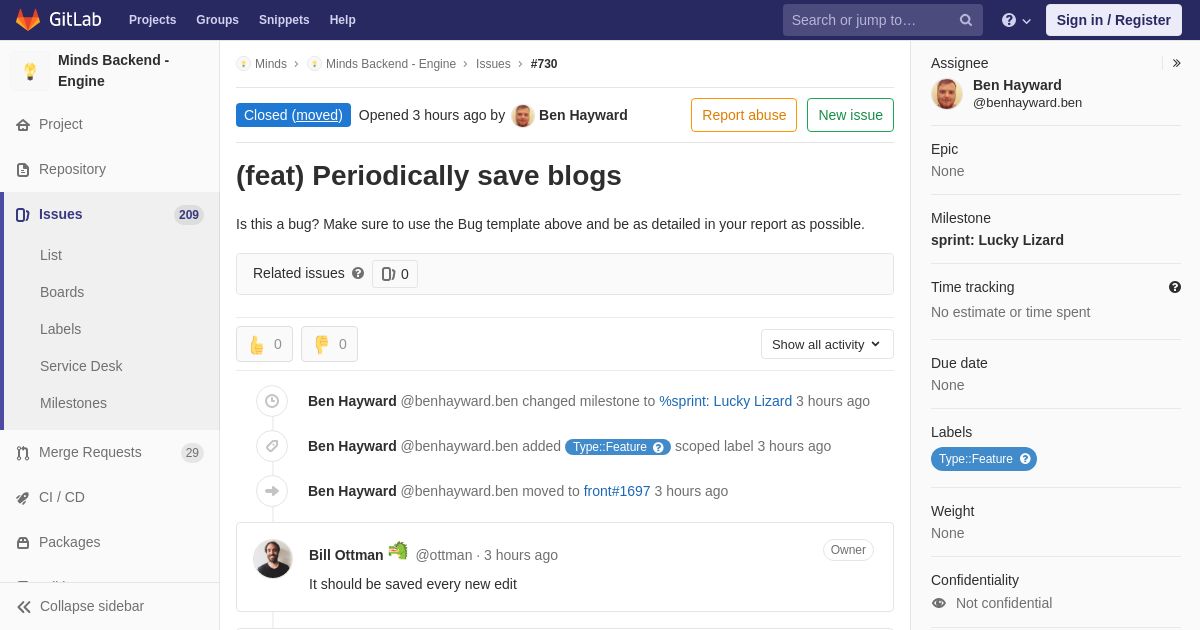Viewport: 1200px width, 630px height.
Task: Open the Projects menu in navbar
Action: tap(152, 20)
